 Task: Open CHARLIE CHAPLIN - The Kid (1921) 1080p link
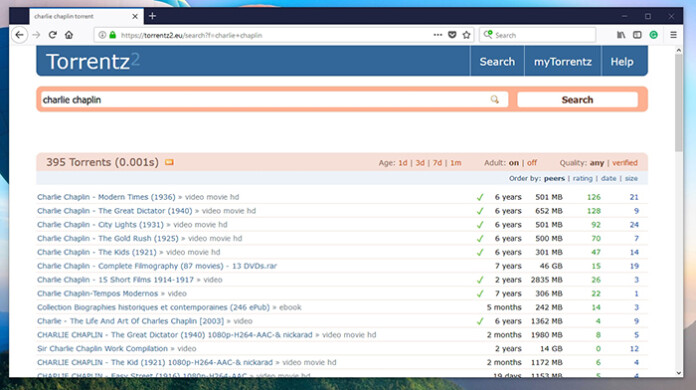pos(155,362)
